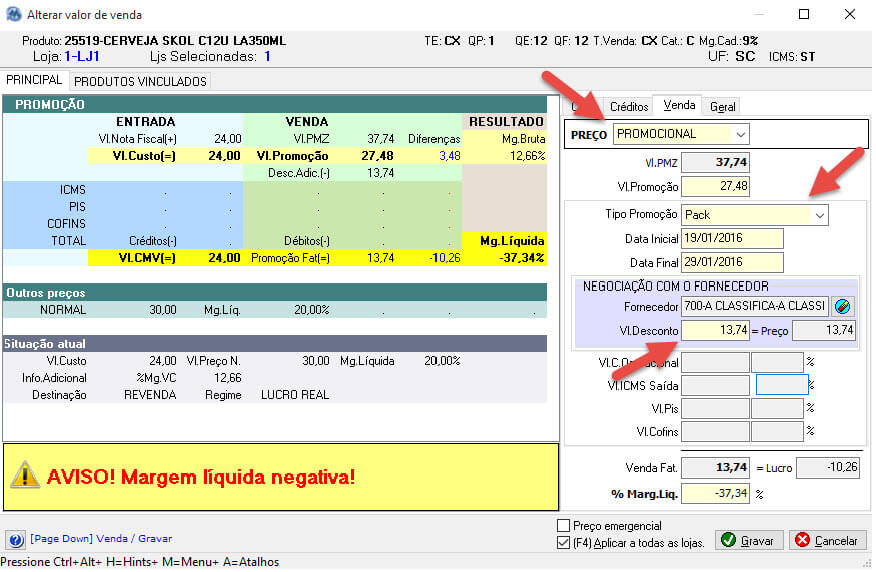Click the application icon in title bar
The height and width of the screenshot is (572, 876).
[13, 14]
